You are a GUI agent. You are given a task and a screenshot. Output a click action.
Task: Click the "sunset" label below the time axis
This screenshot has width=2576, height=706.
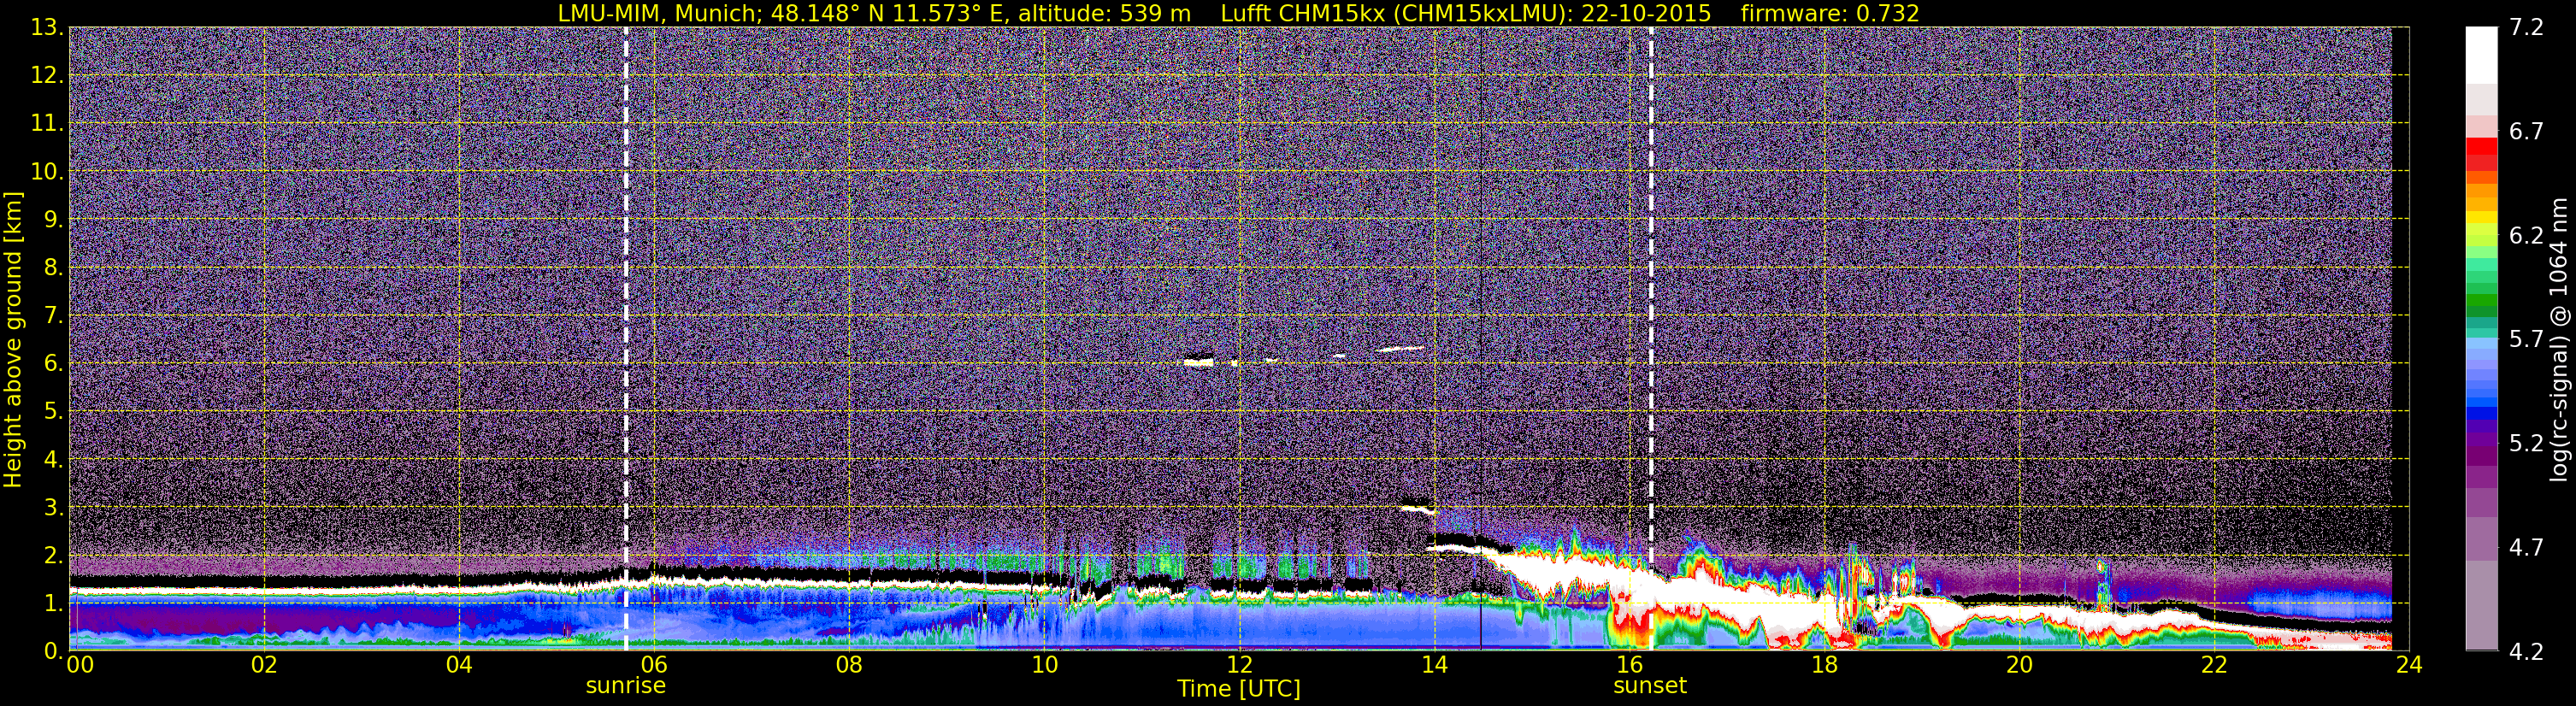click(x=1650, y=686)
